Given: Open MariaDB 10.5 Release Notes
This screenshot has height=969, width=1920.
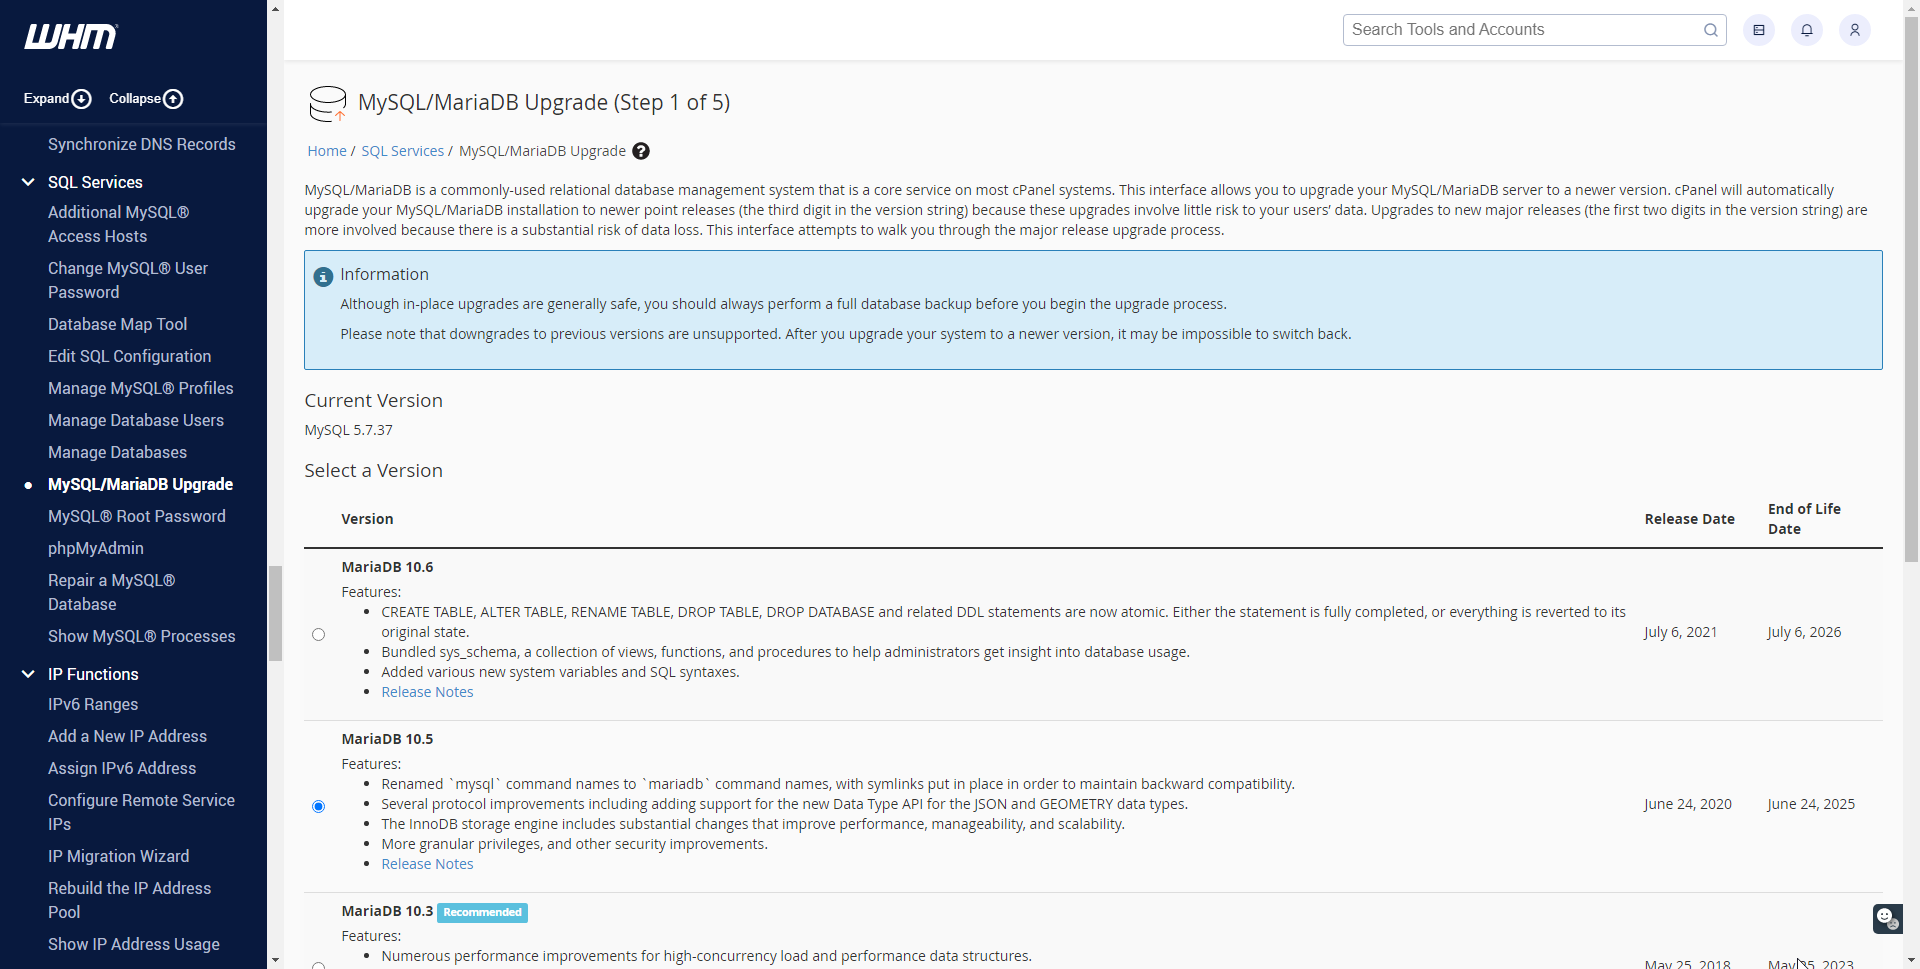Looking at the screenshot, I should coord(427,864).
